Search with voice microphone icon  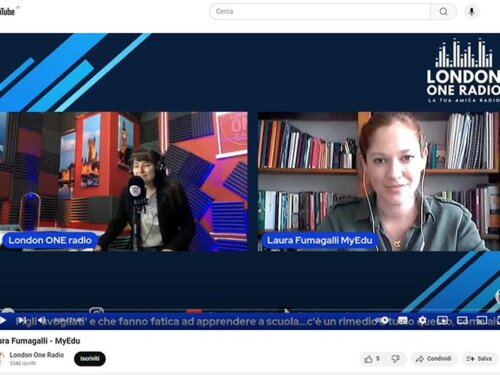tap(471, 12)
